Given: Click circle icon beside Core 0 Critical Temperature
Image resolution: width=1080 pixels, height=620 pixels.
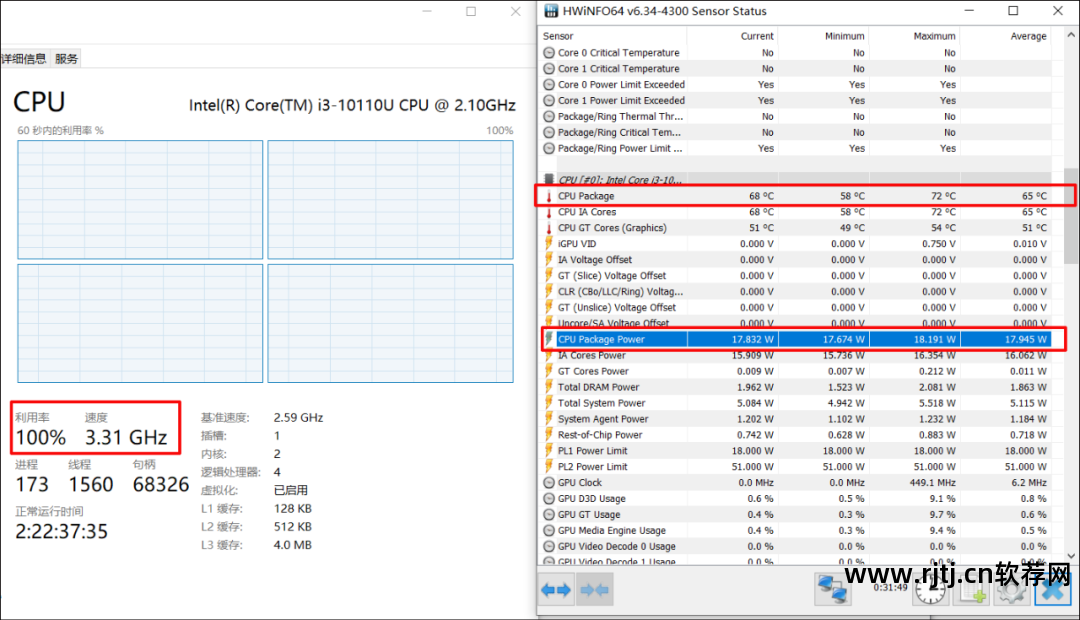Looking at the screenshot, I should (x=549, y=52).
